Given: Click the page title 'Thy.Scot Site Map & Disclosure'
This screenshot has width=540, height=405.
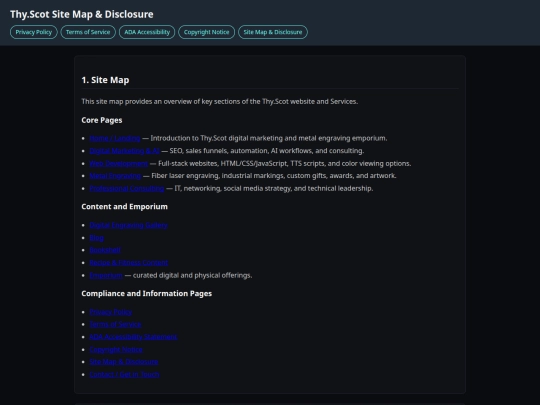Looking at the screenshot, I should pos(82,14).
